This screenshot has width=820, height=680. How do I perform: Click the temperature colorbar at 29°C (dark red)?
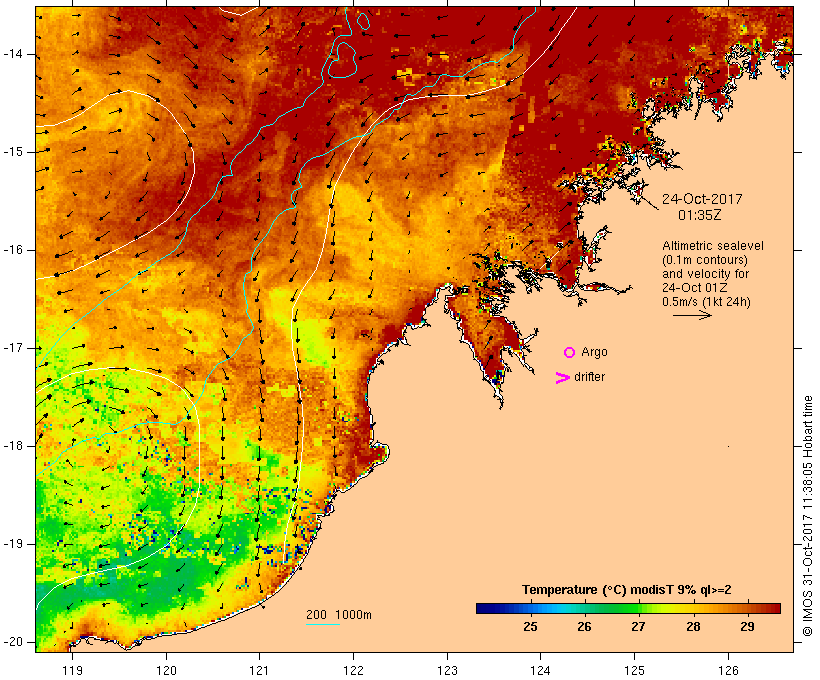click(x=747, y=608)
